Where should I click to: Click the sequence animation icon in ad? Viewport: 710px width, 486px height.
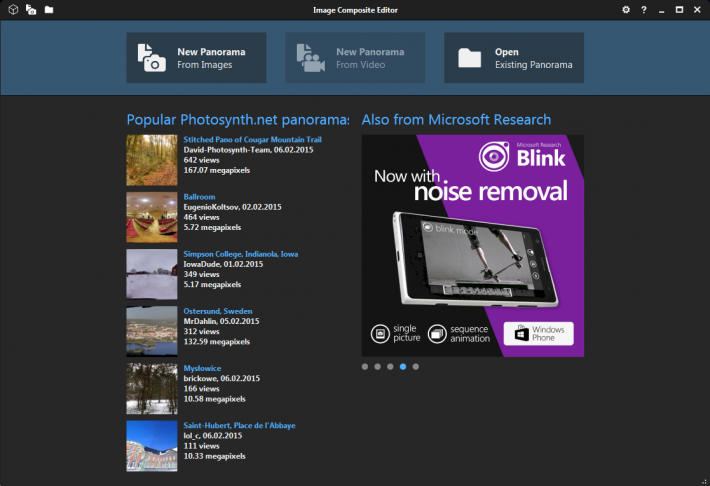coord(437,334)
